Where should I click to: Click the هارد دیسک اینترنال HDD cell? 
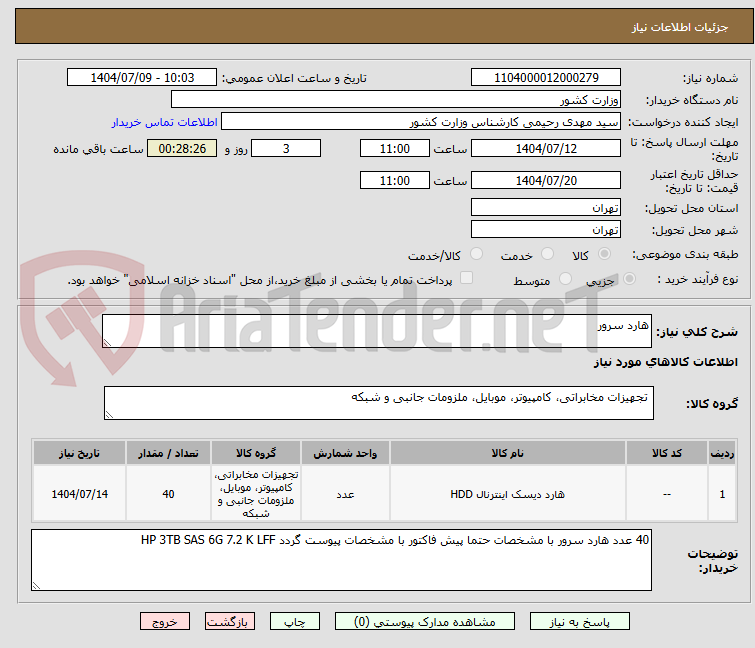508,494
